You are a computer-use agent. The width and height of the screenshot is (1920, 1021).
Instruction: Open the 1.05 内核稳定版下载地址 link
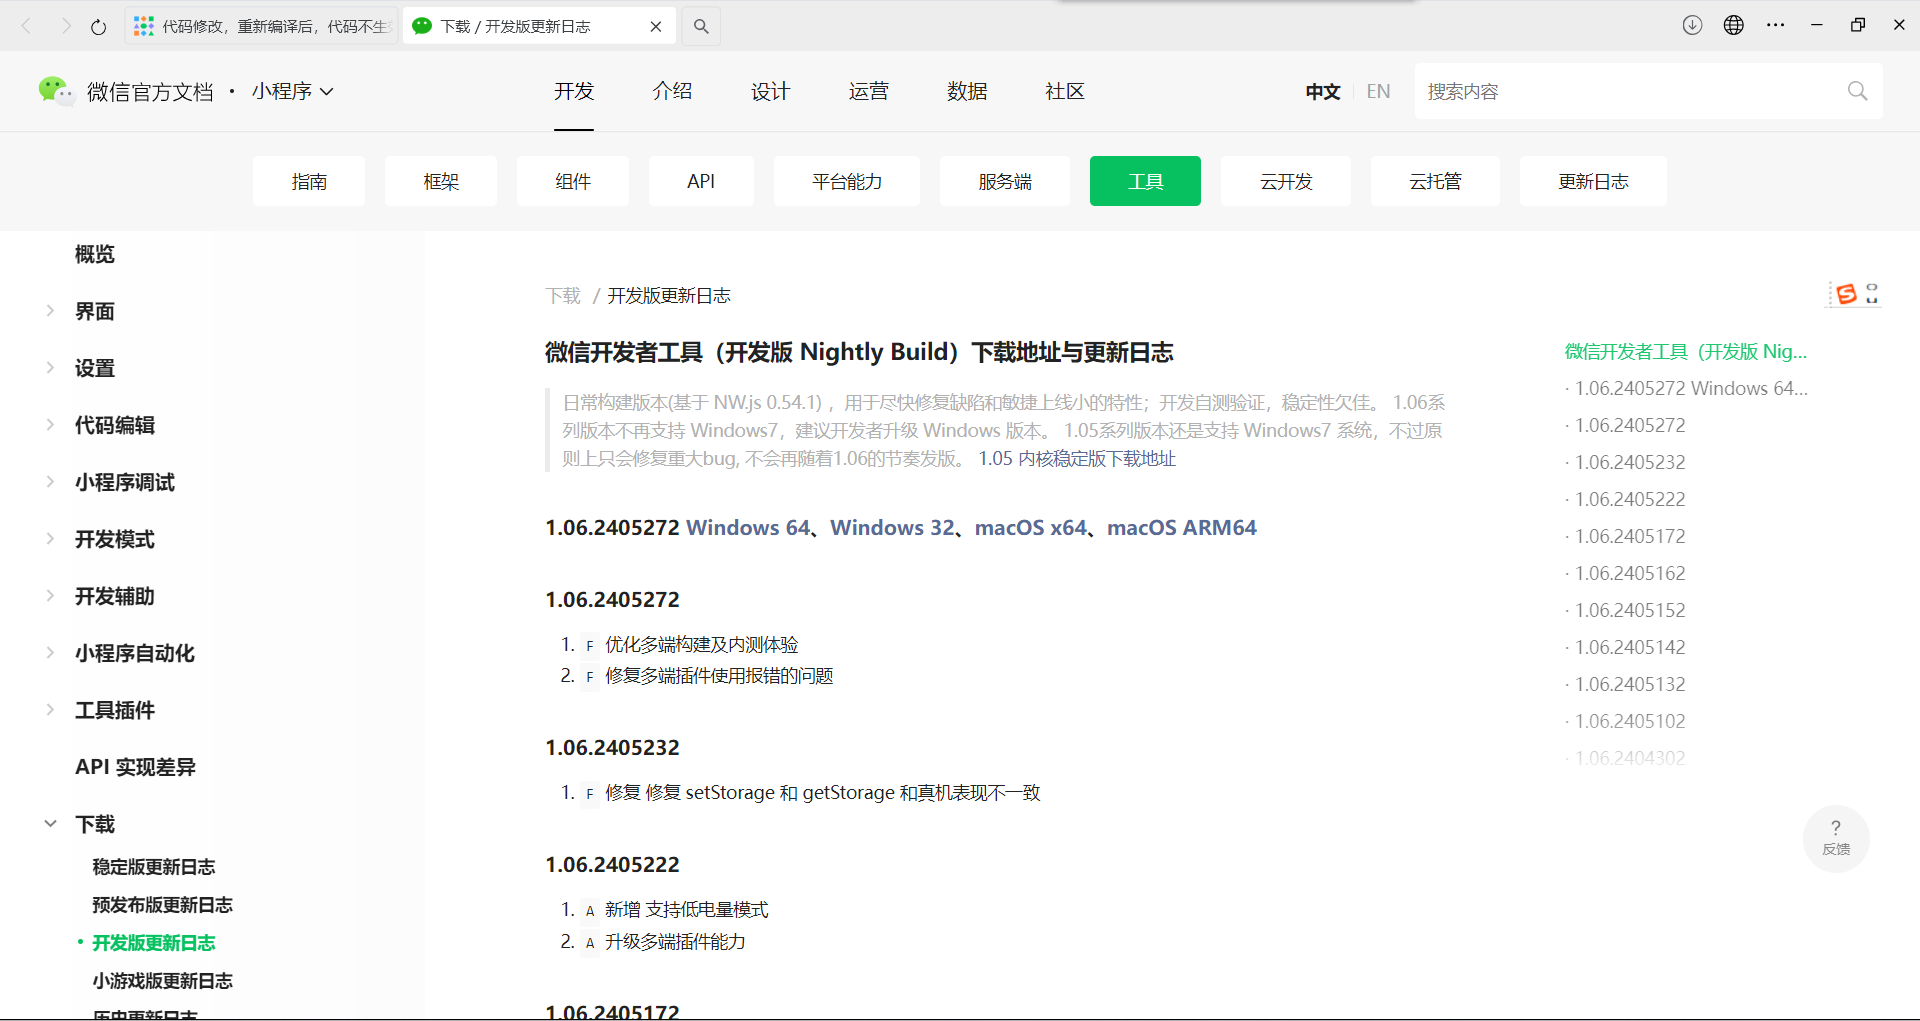click(x=1077, y=458)
